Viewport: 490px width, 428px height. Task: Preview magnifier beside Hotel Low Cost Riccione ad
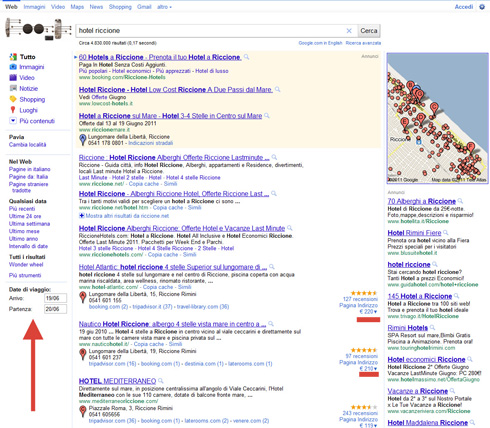click(x=277, y=89)
